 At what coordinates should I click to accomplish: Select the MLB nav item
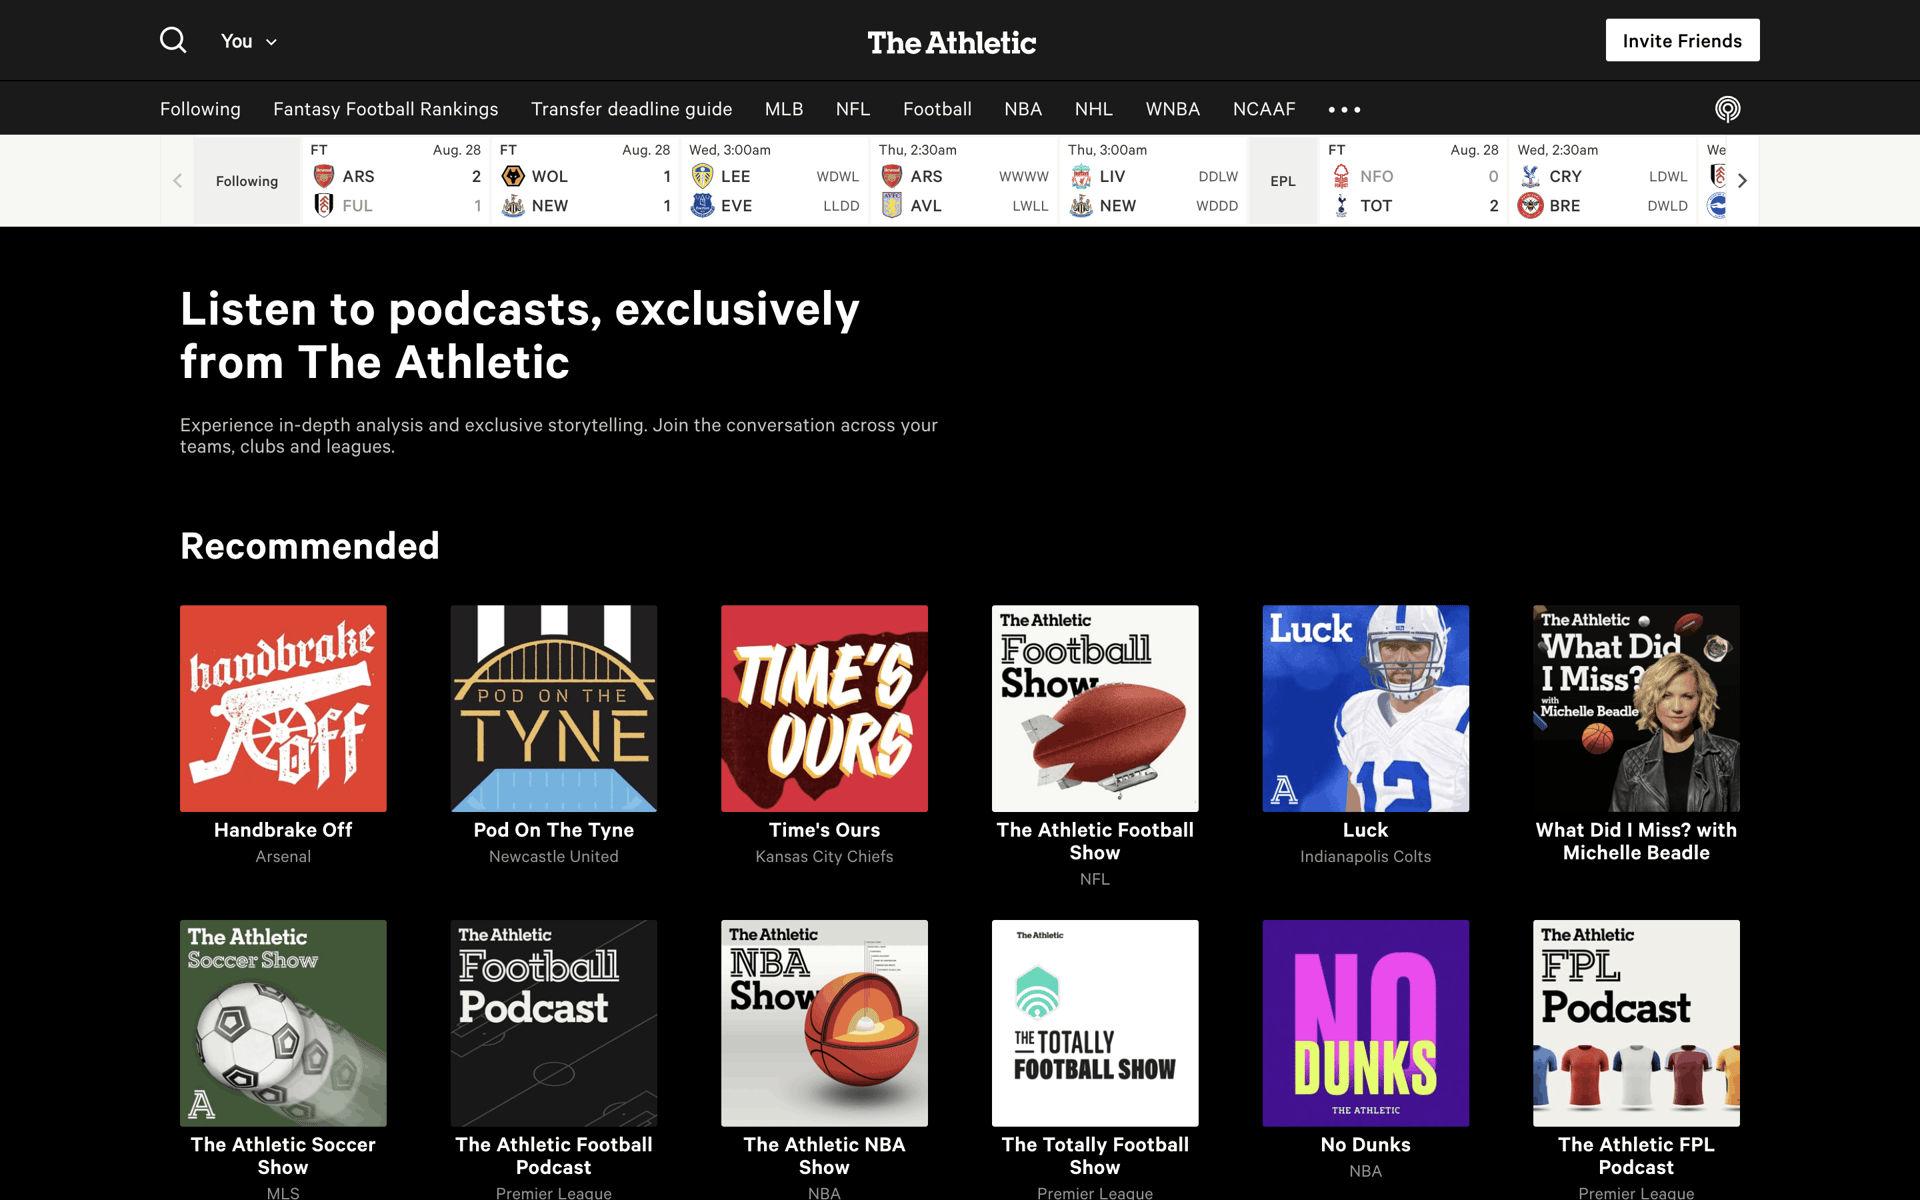click(x=784, y=108)
